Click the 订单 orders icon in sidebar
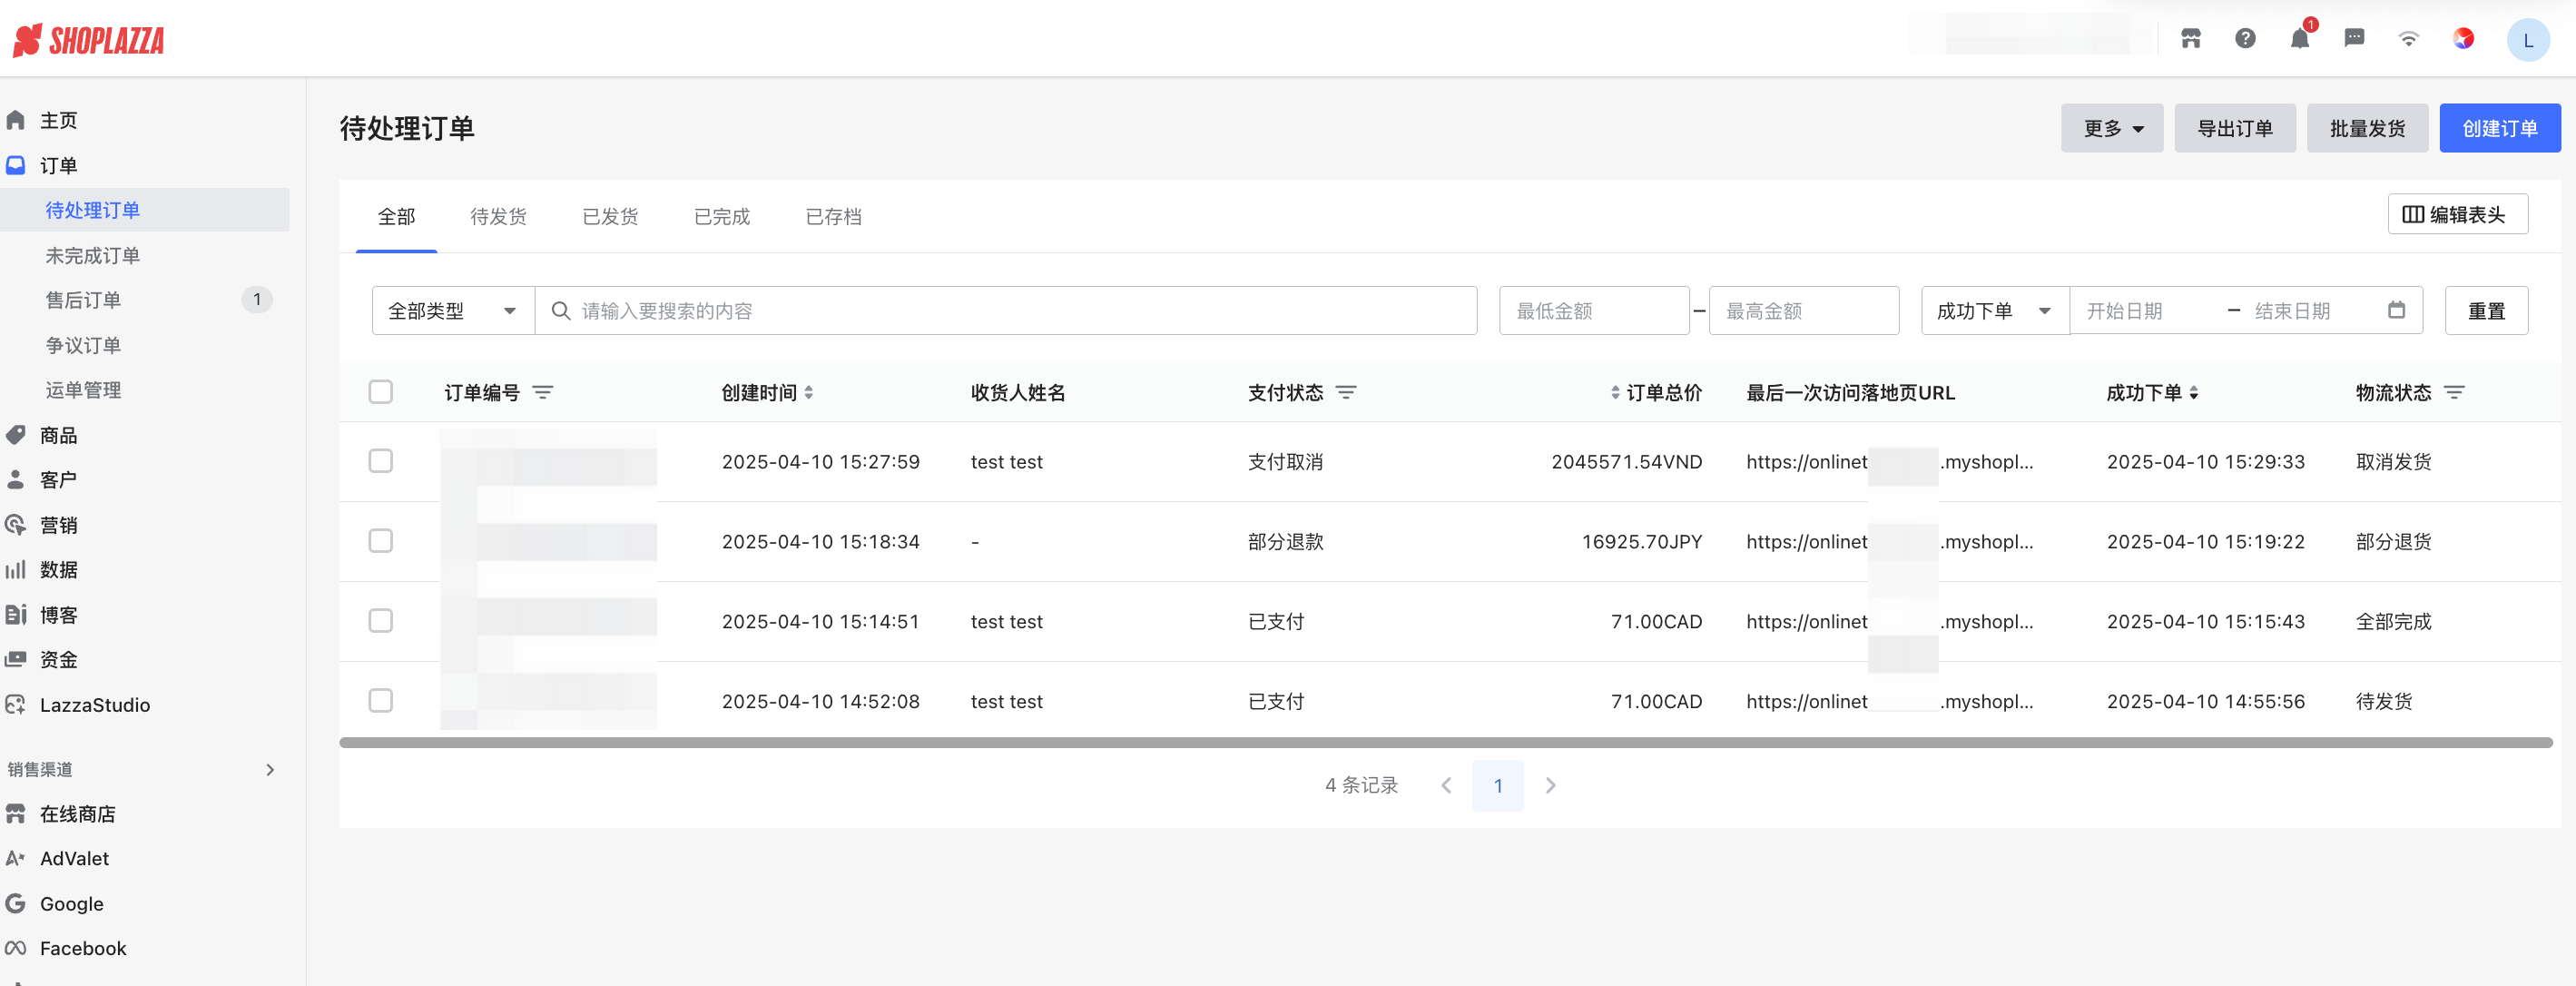2576x986 pixels. click(x=16, y=165)
